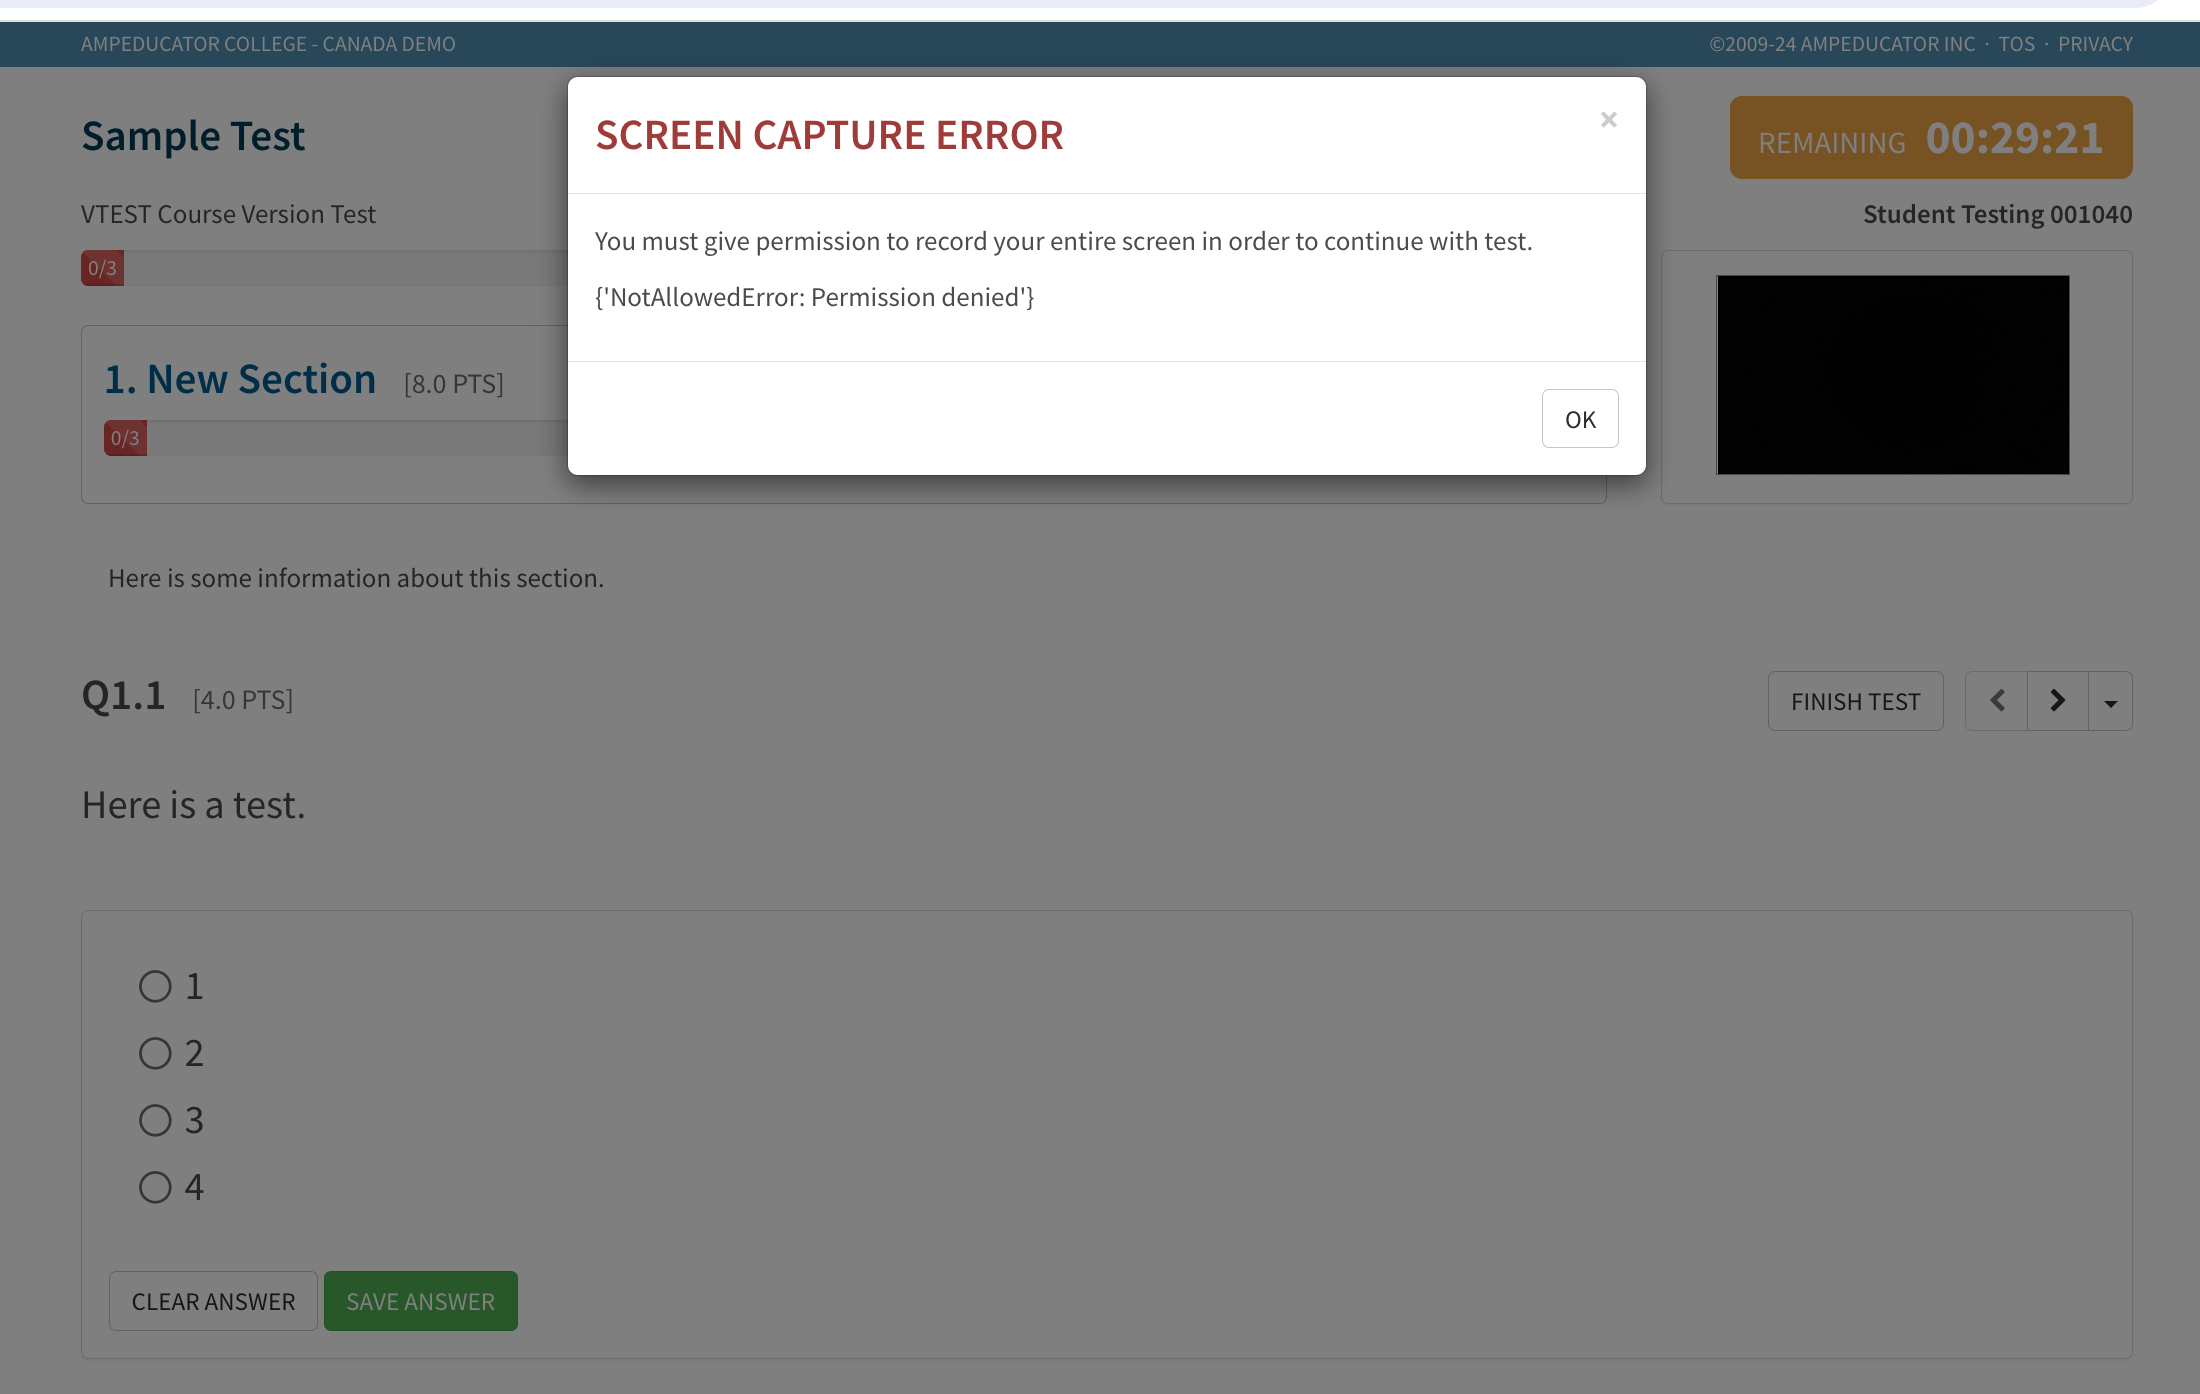
Task: Click the Finish Test button
Action: [1855, 701]
